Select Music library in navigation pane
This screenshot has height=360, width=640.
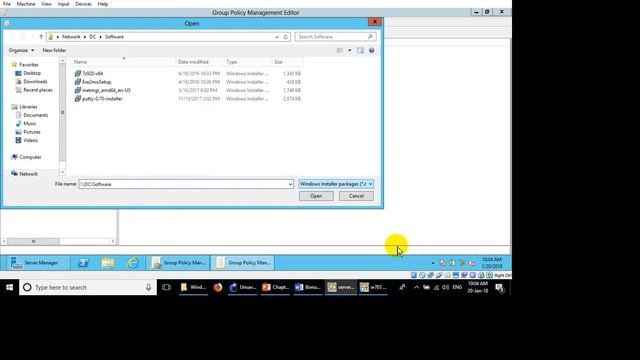pos(29,123)
